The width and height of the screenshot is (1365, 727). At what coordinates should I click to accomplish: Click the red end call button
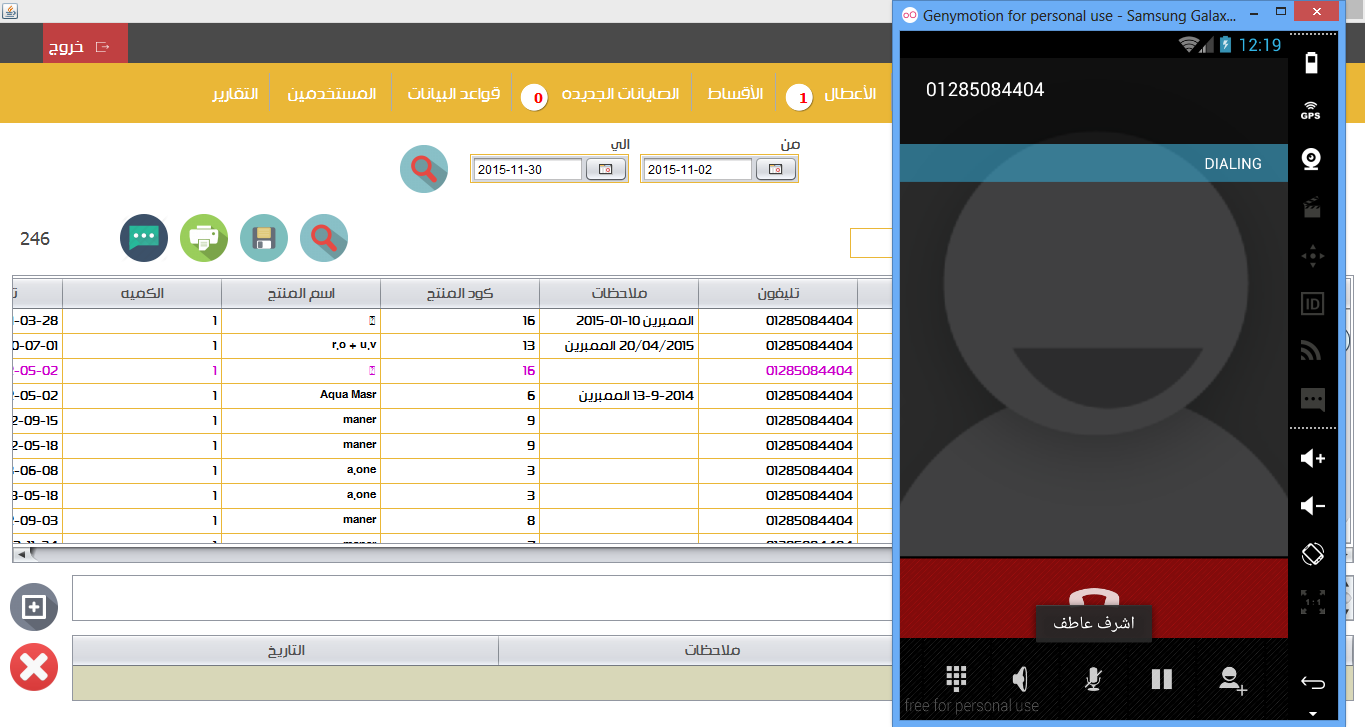click(1094, 598)
